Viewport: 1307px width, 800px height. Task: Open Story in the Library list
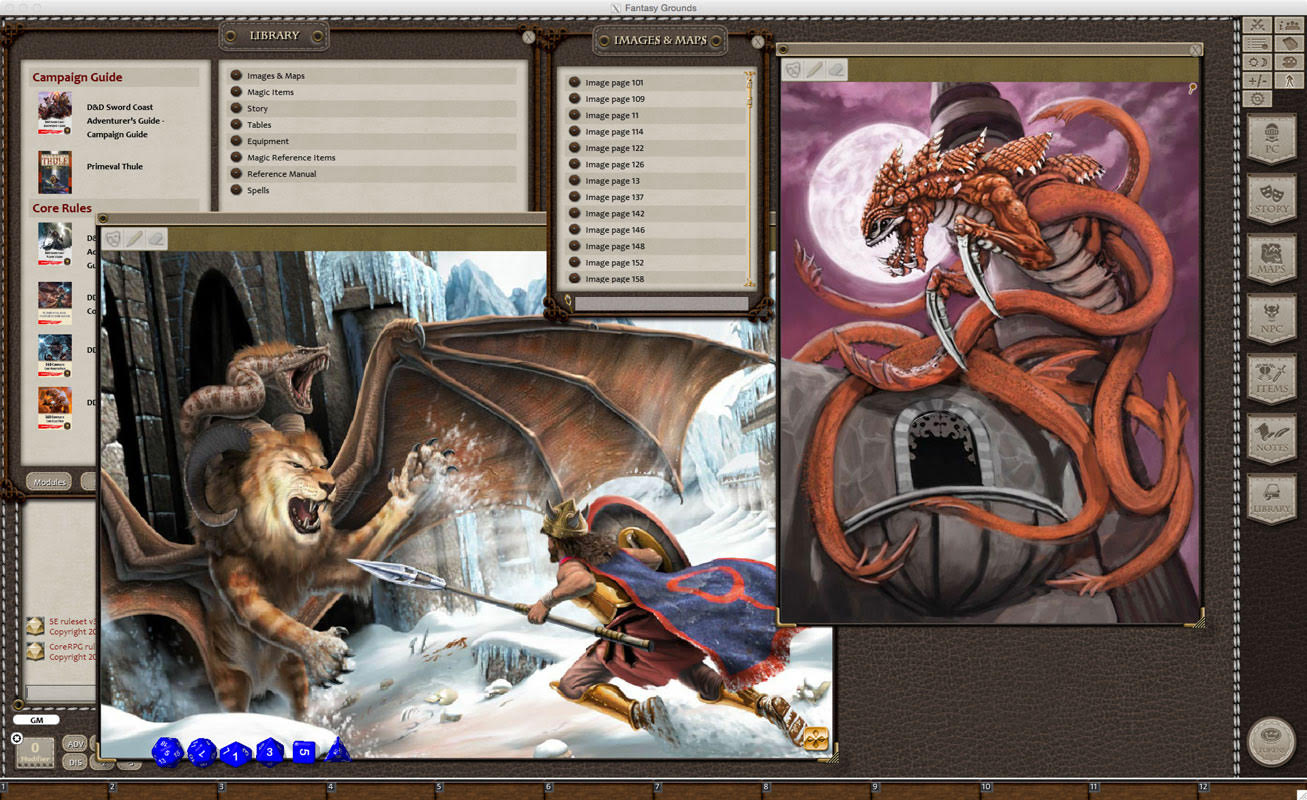372,108
